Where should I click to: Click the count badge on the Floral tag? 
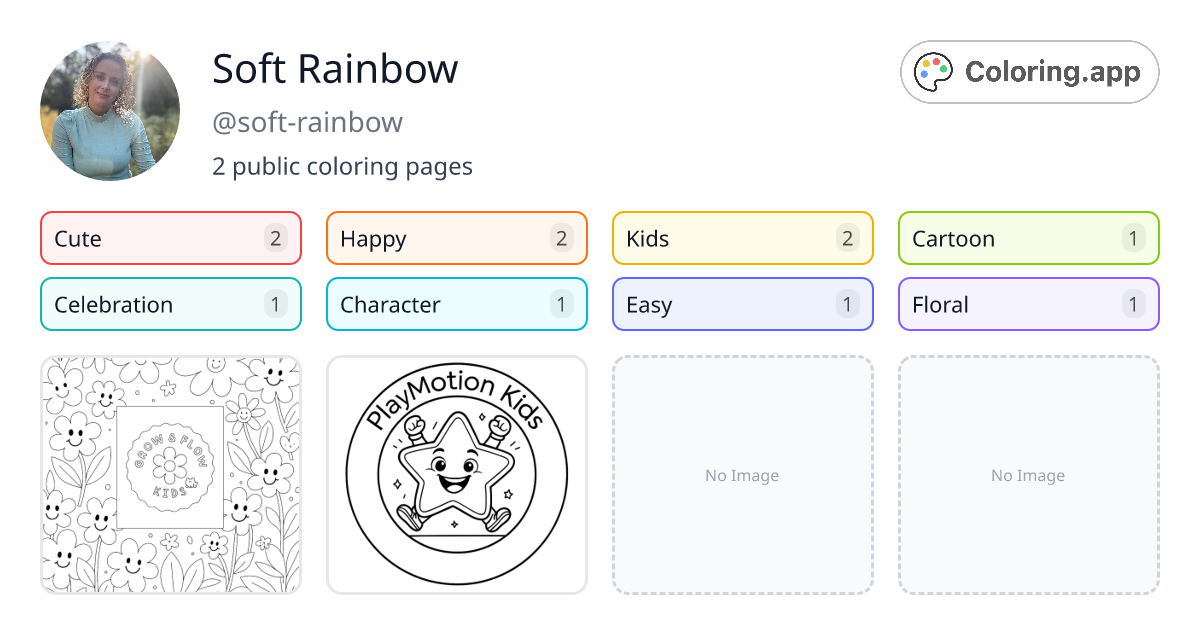click(x=1133, y=304)
